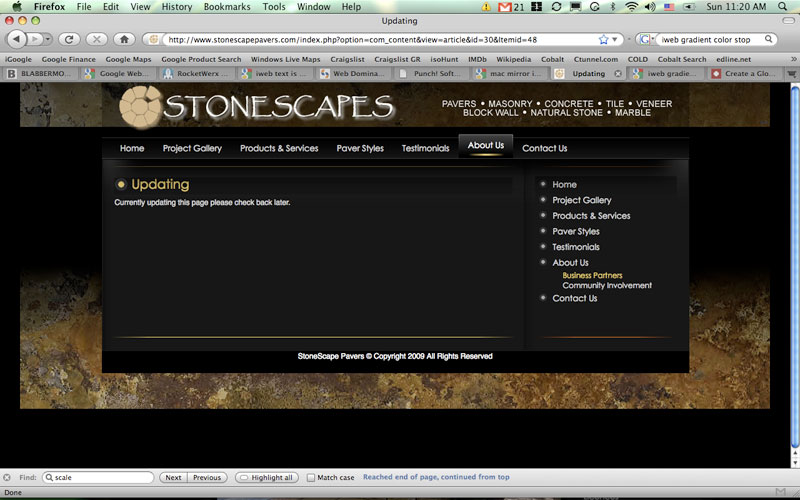
Task: Click the Stop loading X button
Action: click(97, 39)
